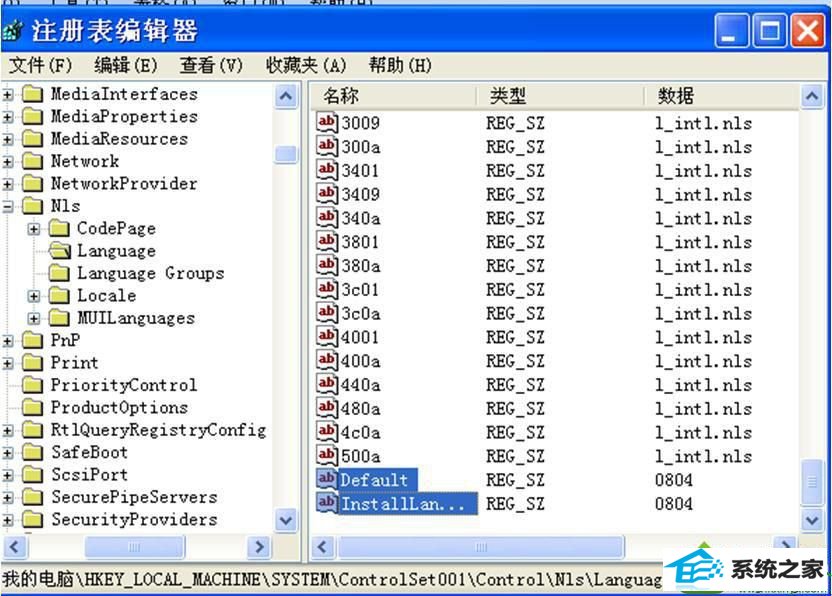Expand the Network tree node
Viewport: 832px width, 596px height.
click(x=7, y=162)
